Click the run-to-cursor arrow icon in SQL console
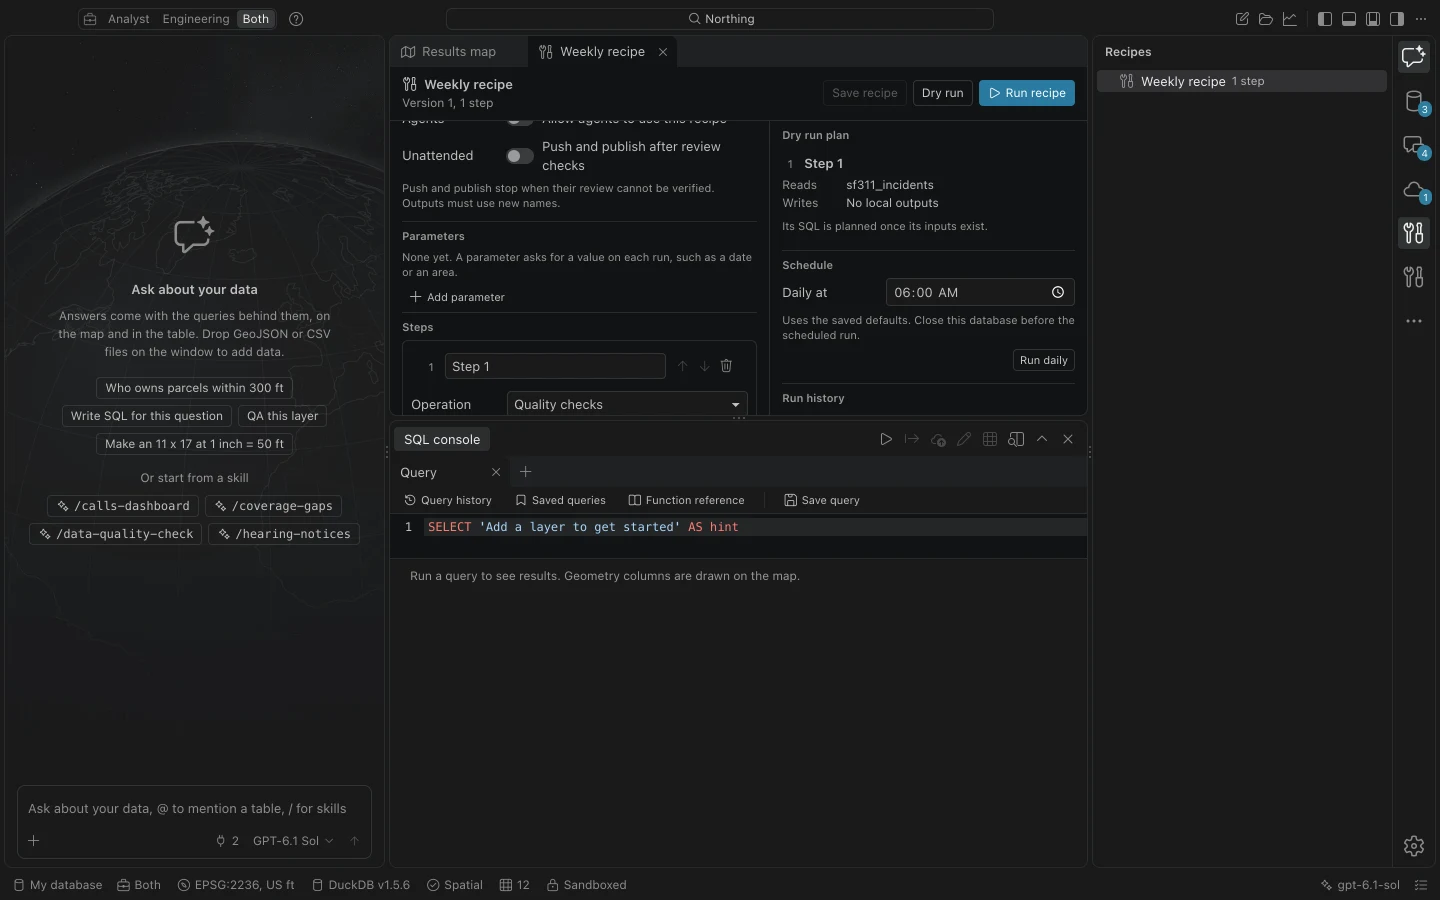 click(912, 439)
